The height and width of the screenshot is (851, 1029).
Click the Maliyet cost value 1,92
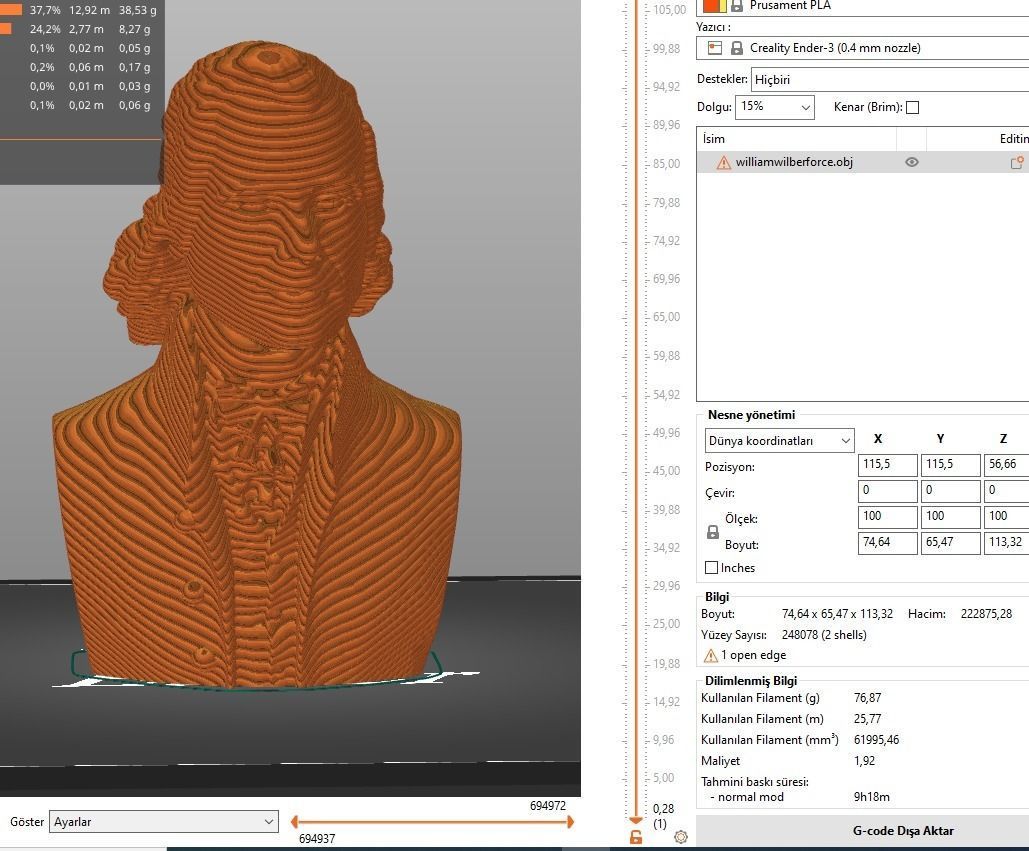point(864,761)
